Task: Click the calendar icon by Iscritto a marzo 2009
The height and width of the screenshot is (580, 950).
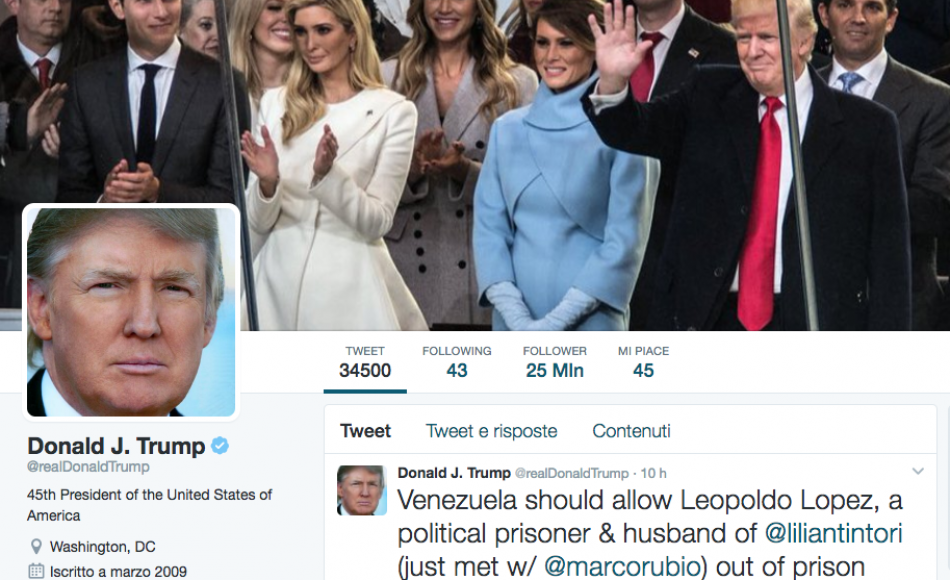Action: click(x=36, y=571)
